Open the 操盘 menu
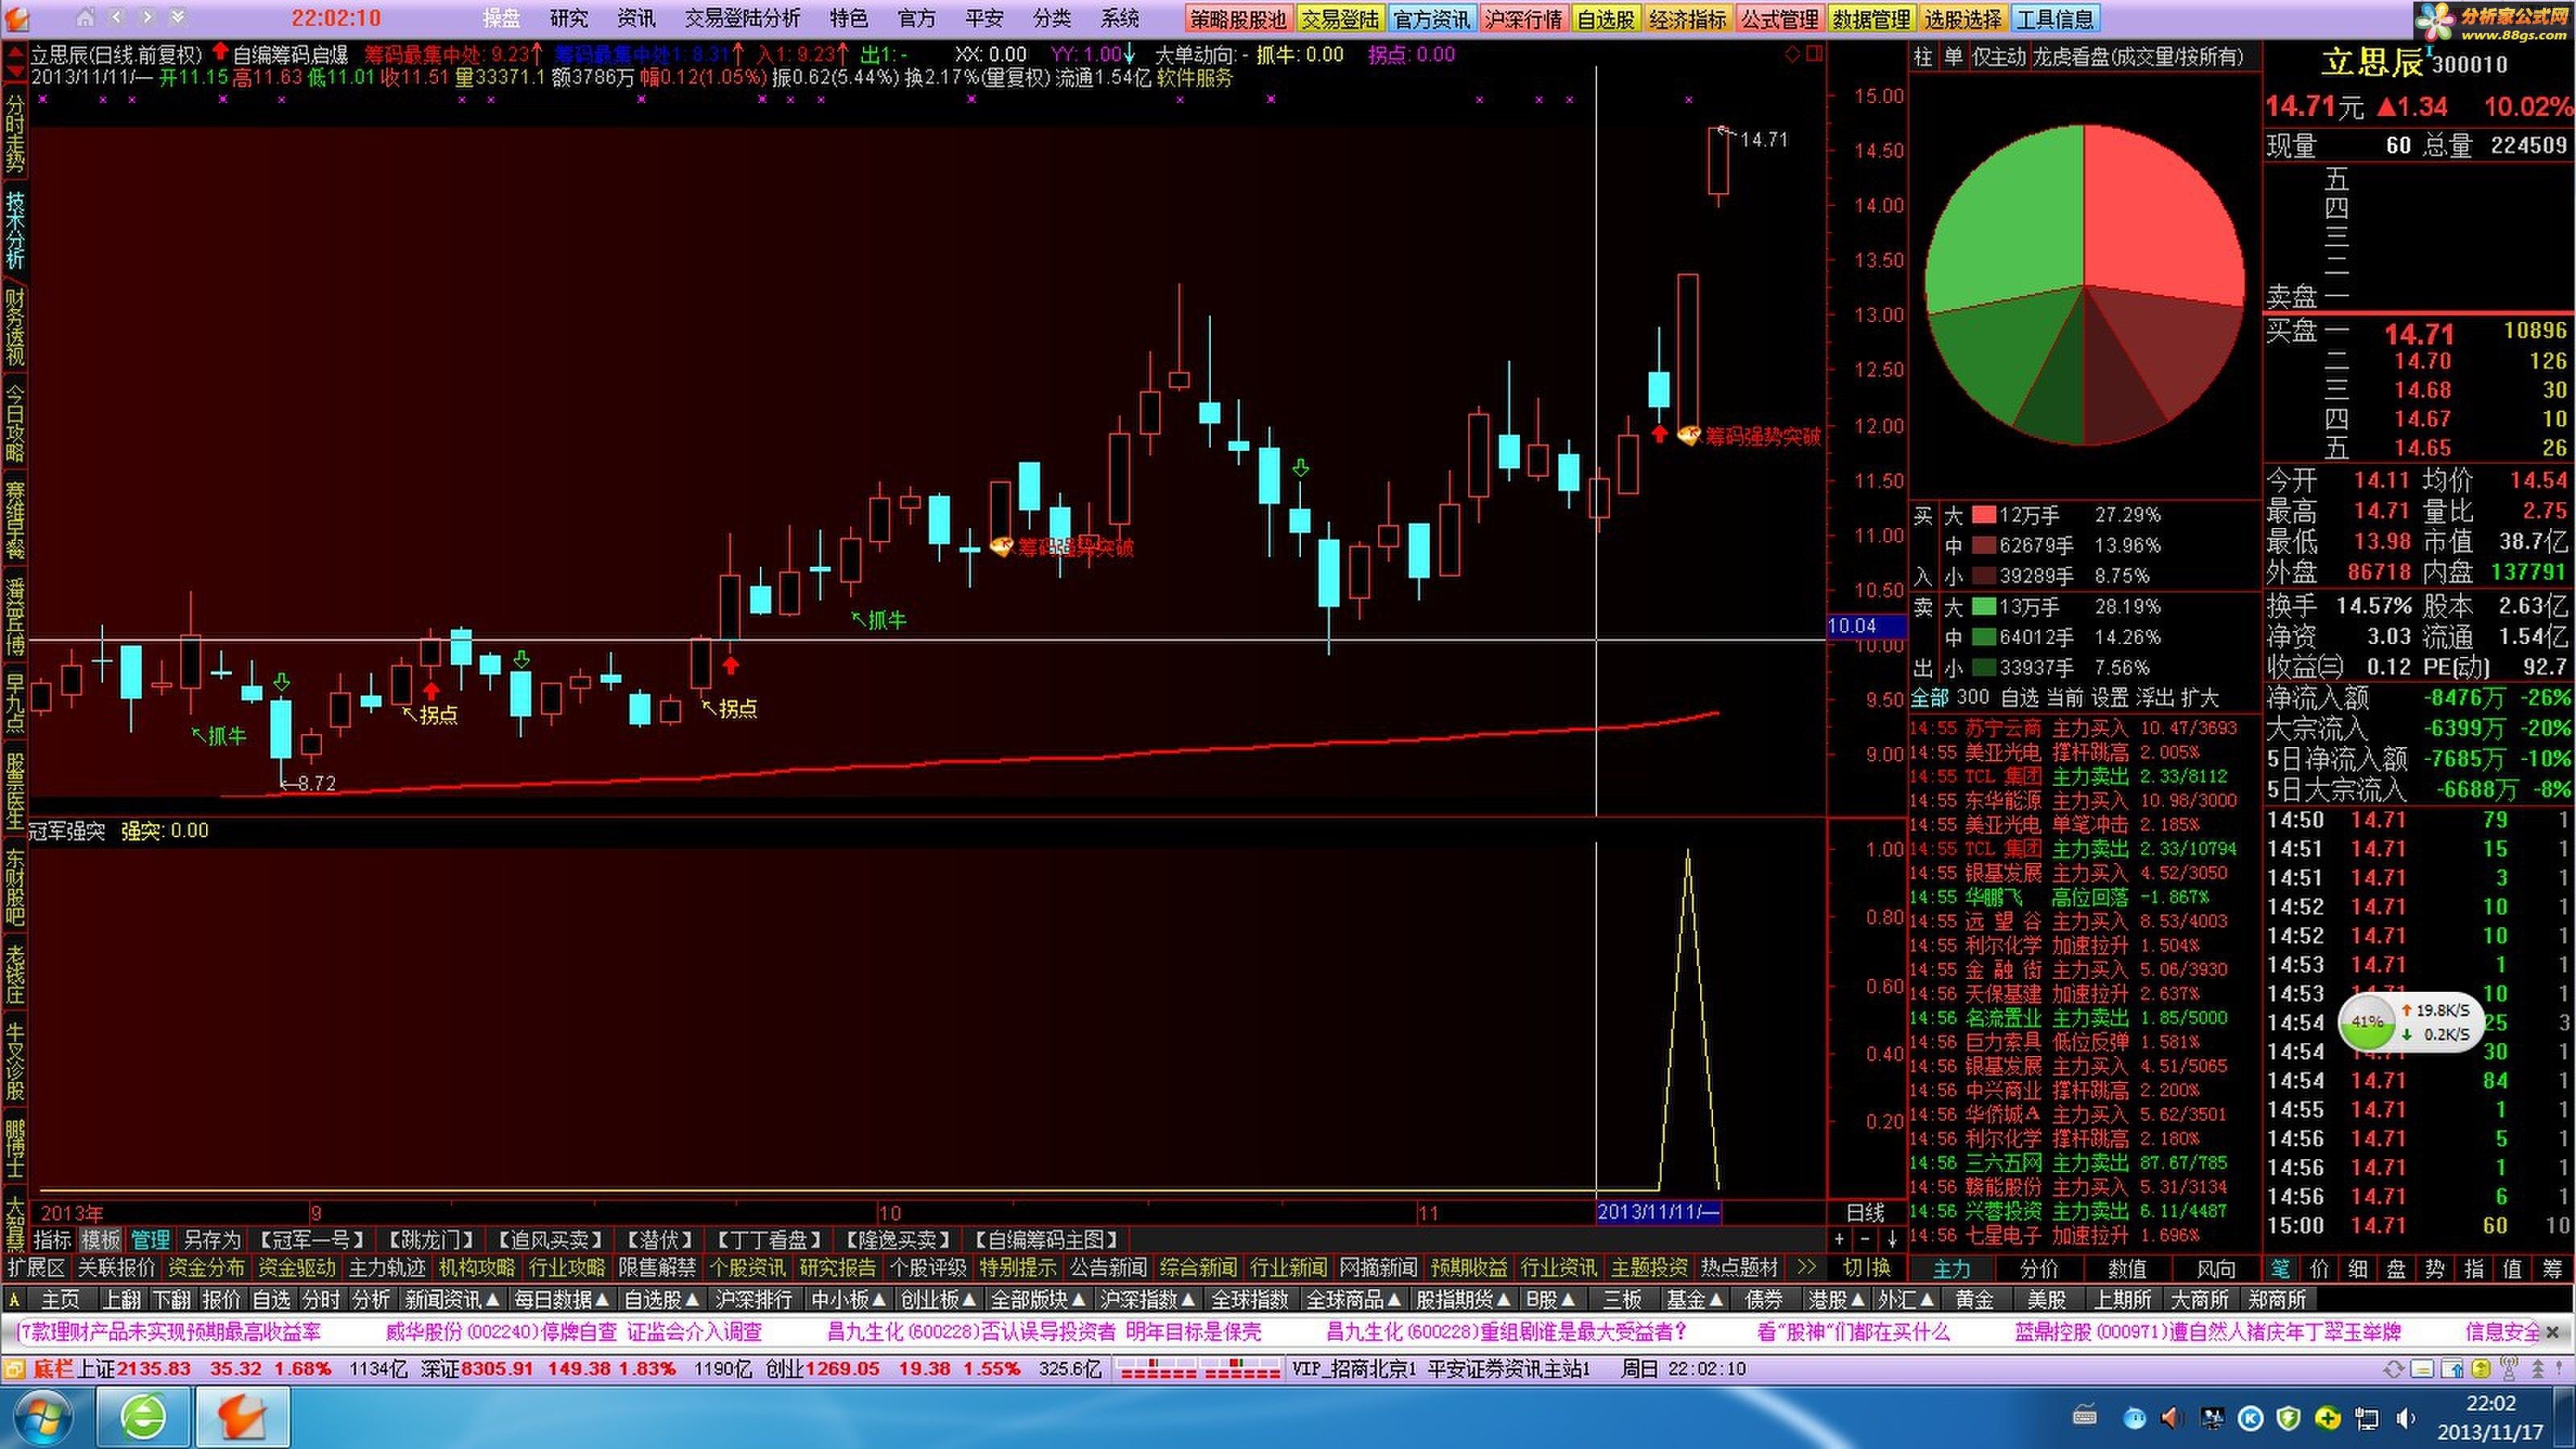This screenshot has width=2576, height=1449. (501, 18)
